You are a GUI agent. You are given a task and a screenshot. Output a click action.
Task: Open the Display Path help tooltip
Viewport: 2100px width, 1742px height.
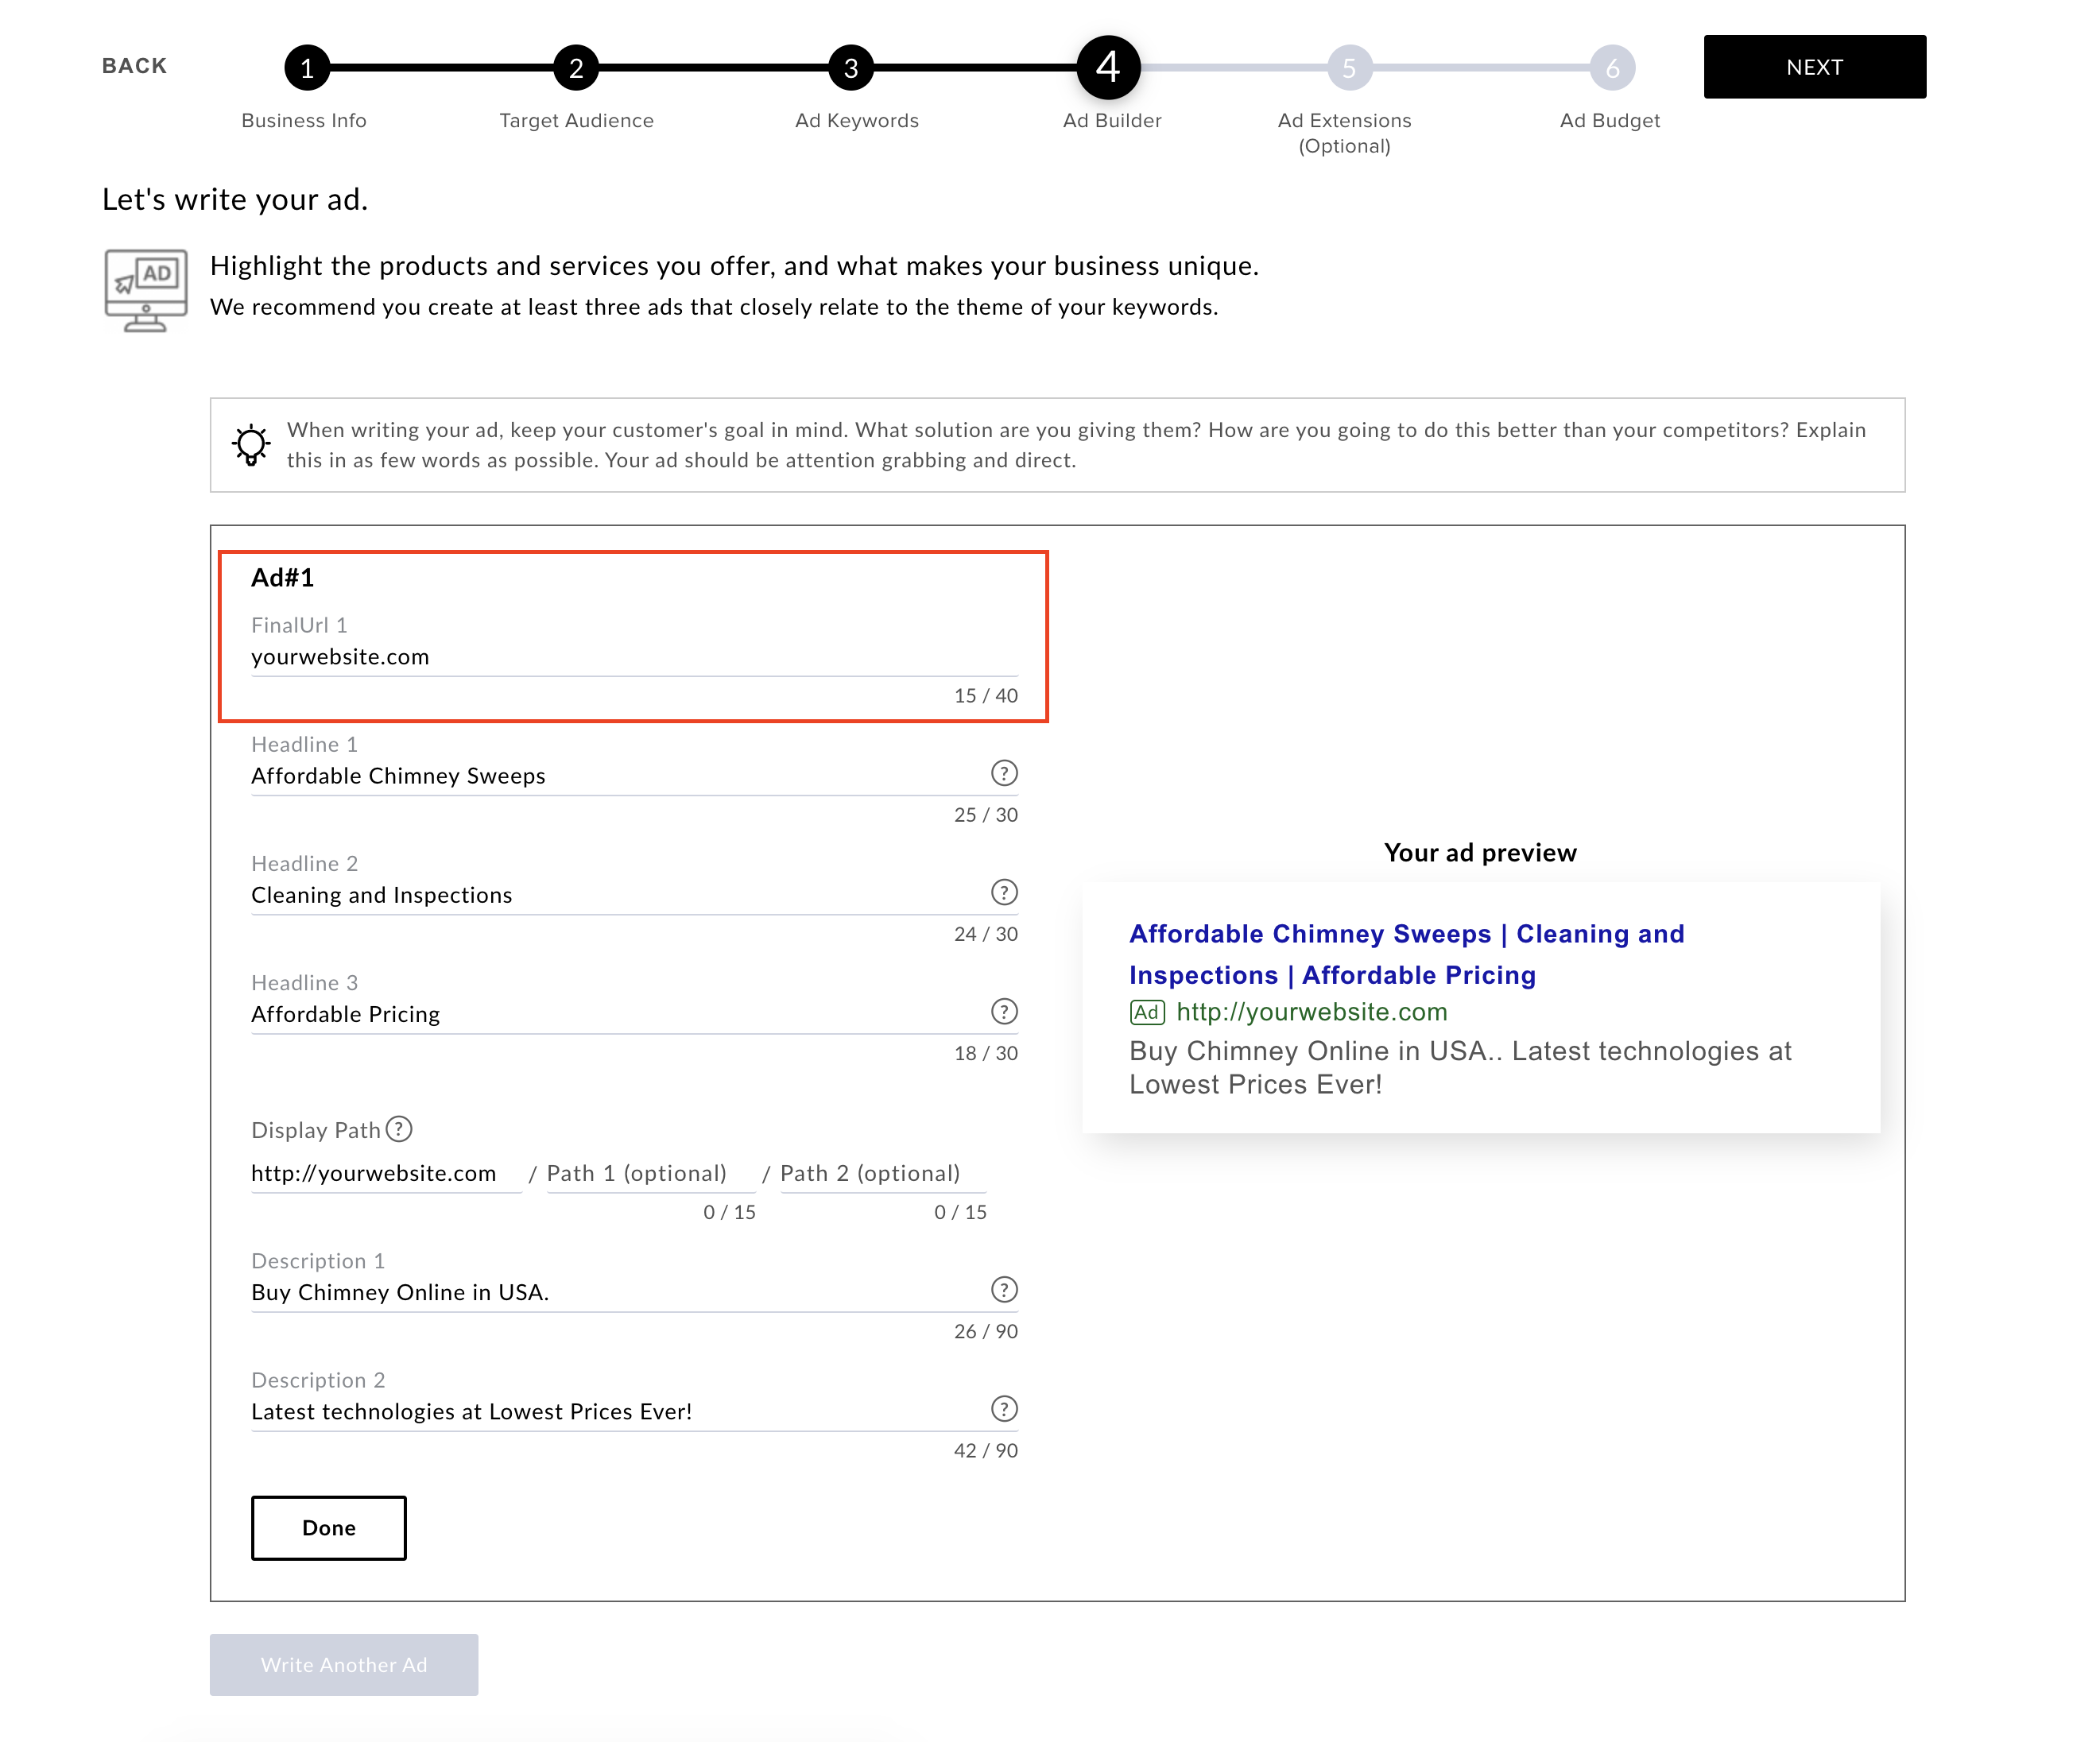click(399, 1129)
